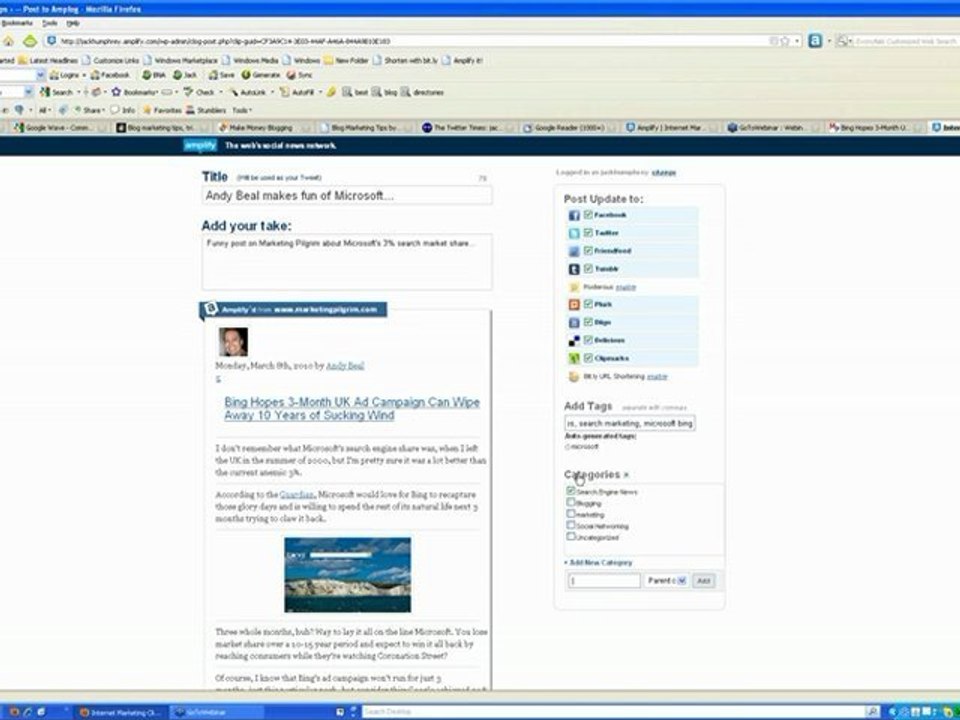Switch to the Google Reader tab

point(571,127)
